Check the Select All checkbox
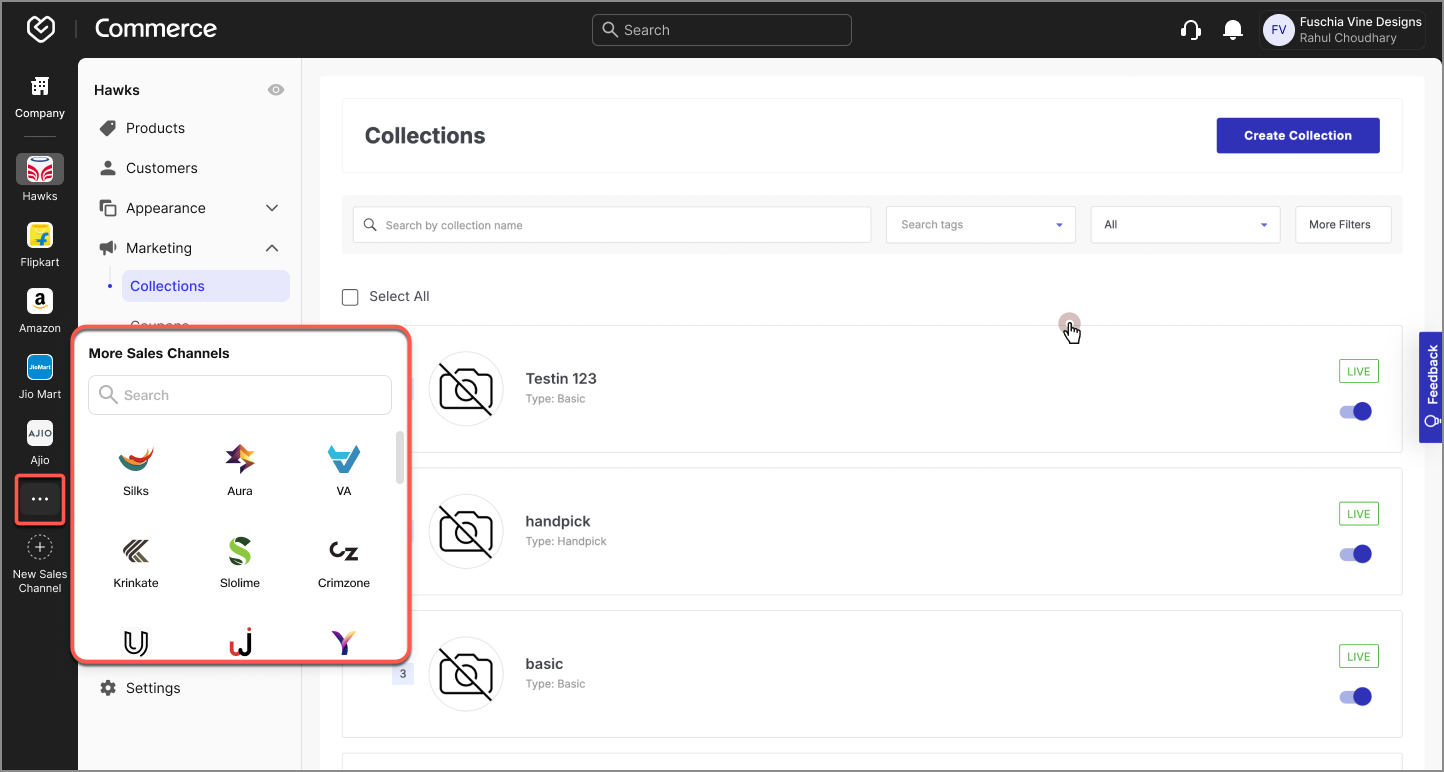The image size is (1444, 772). pyautogui.click(x=350, y=296)
